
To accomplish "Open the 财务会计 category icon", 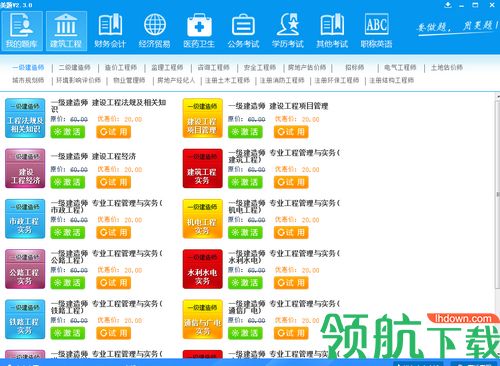I will pos(110,31).
